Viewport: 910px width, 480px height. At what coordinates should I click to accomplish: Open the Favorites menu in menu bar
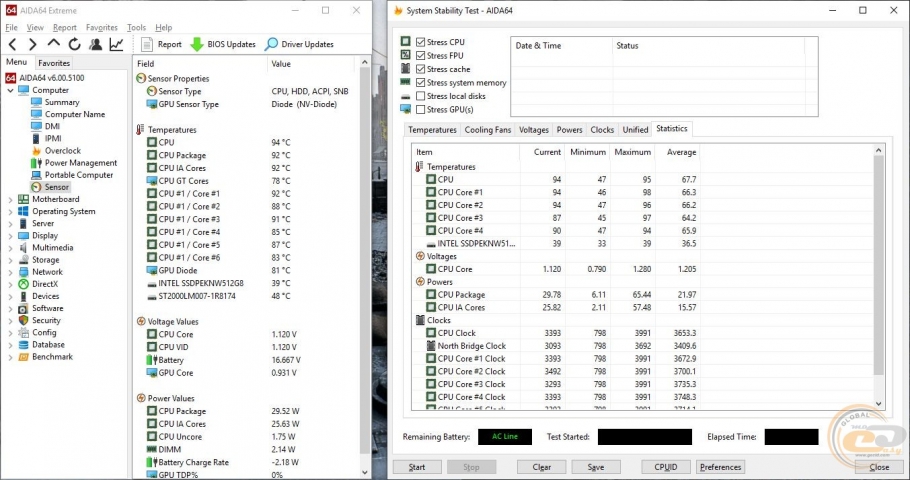pyautogui.click(x=102, y=27)
